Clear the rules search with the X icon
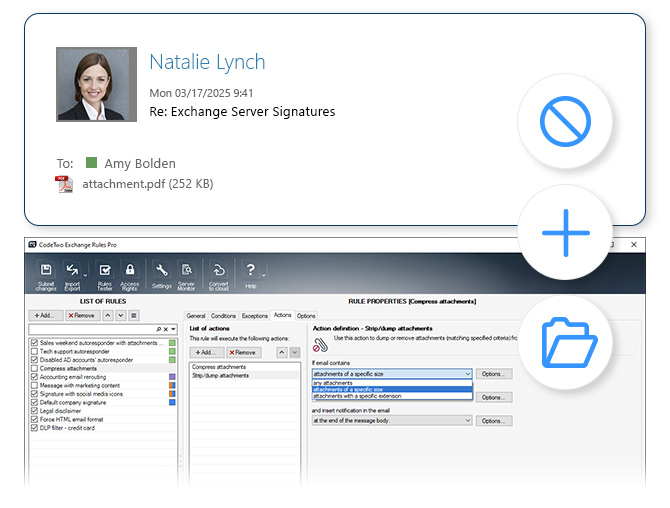The image size is (670, 508). pyautogui.click(x=166, y=329)
